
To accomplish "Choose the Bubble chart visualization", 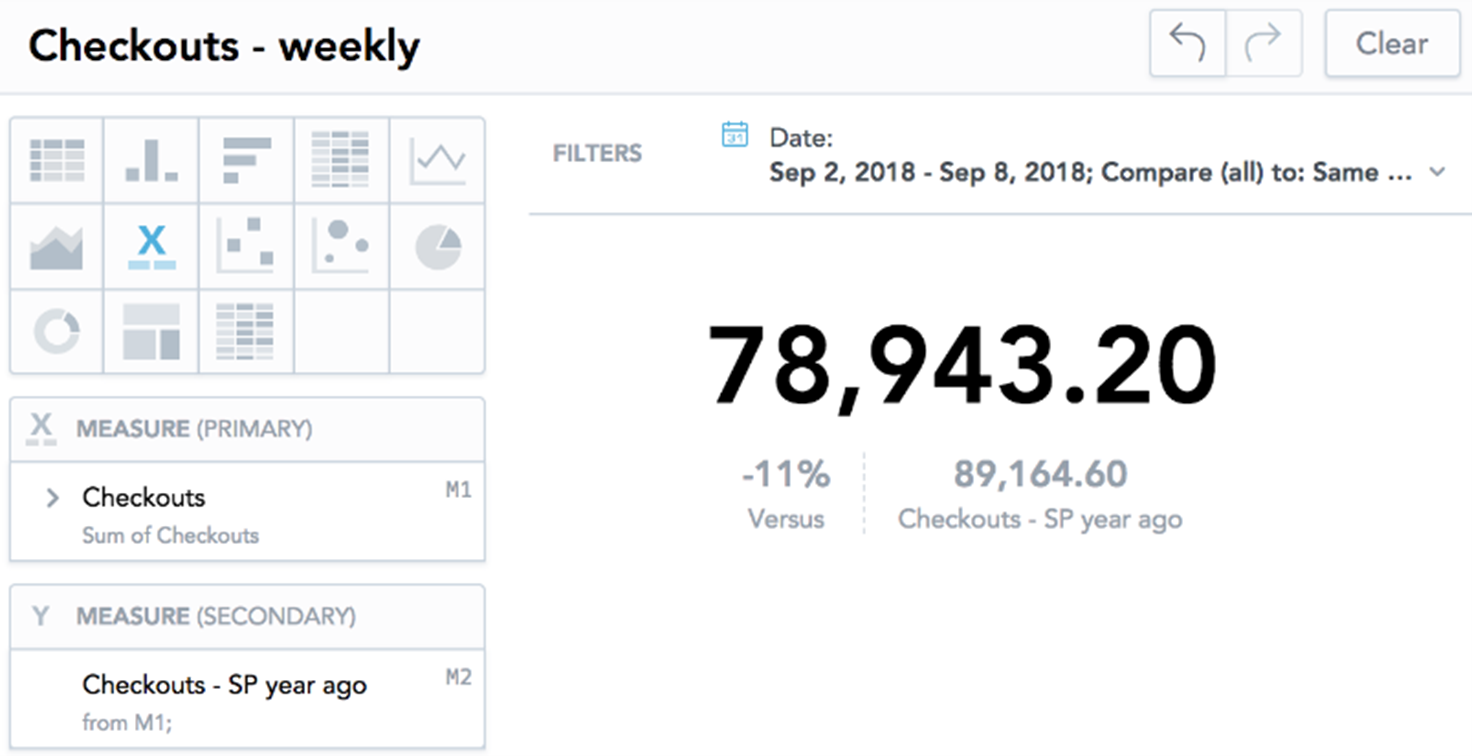I will click(341, 247).
